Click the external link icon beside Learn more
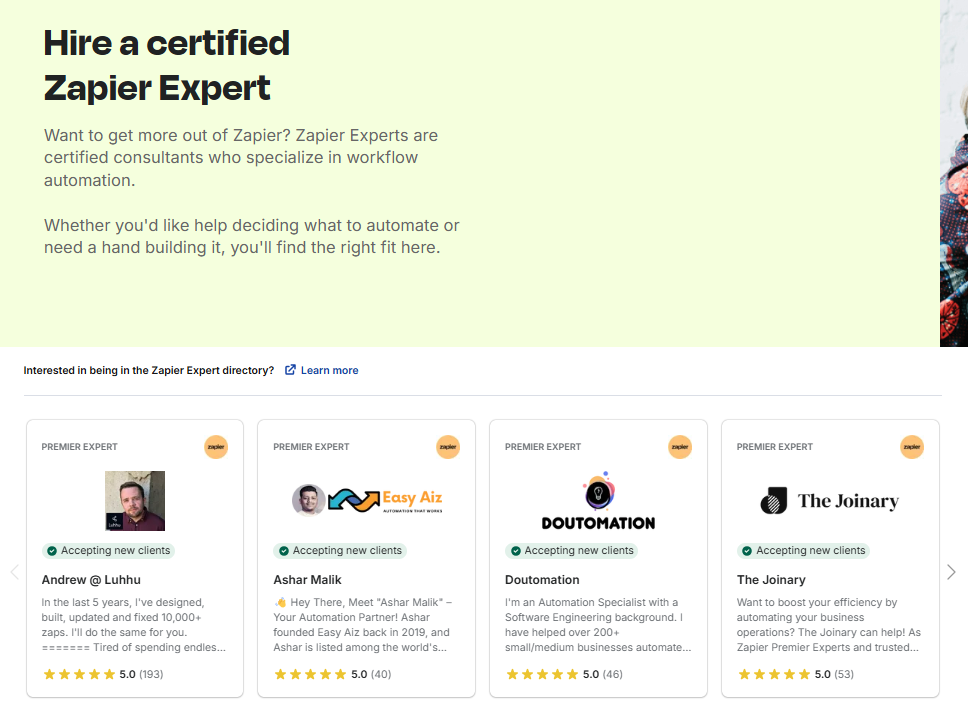 tap(290, 370)
